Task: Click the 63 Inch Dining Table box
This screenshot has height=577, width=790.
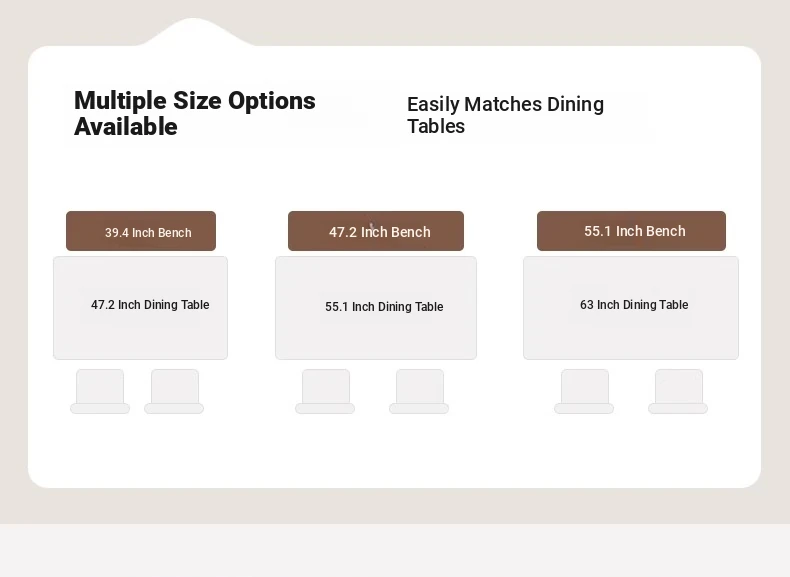Action: pos(631,308)
